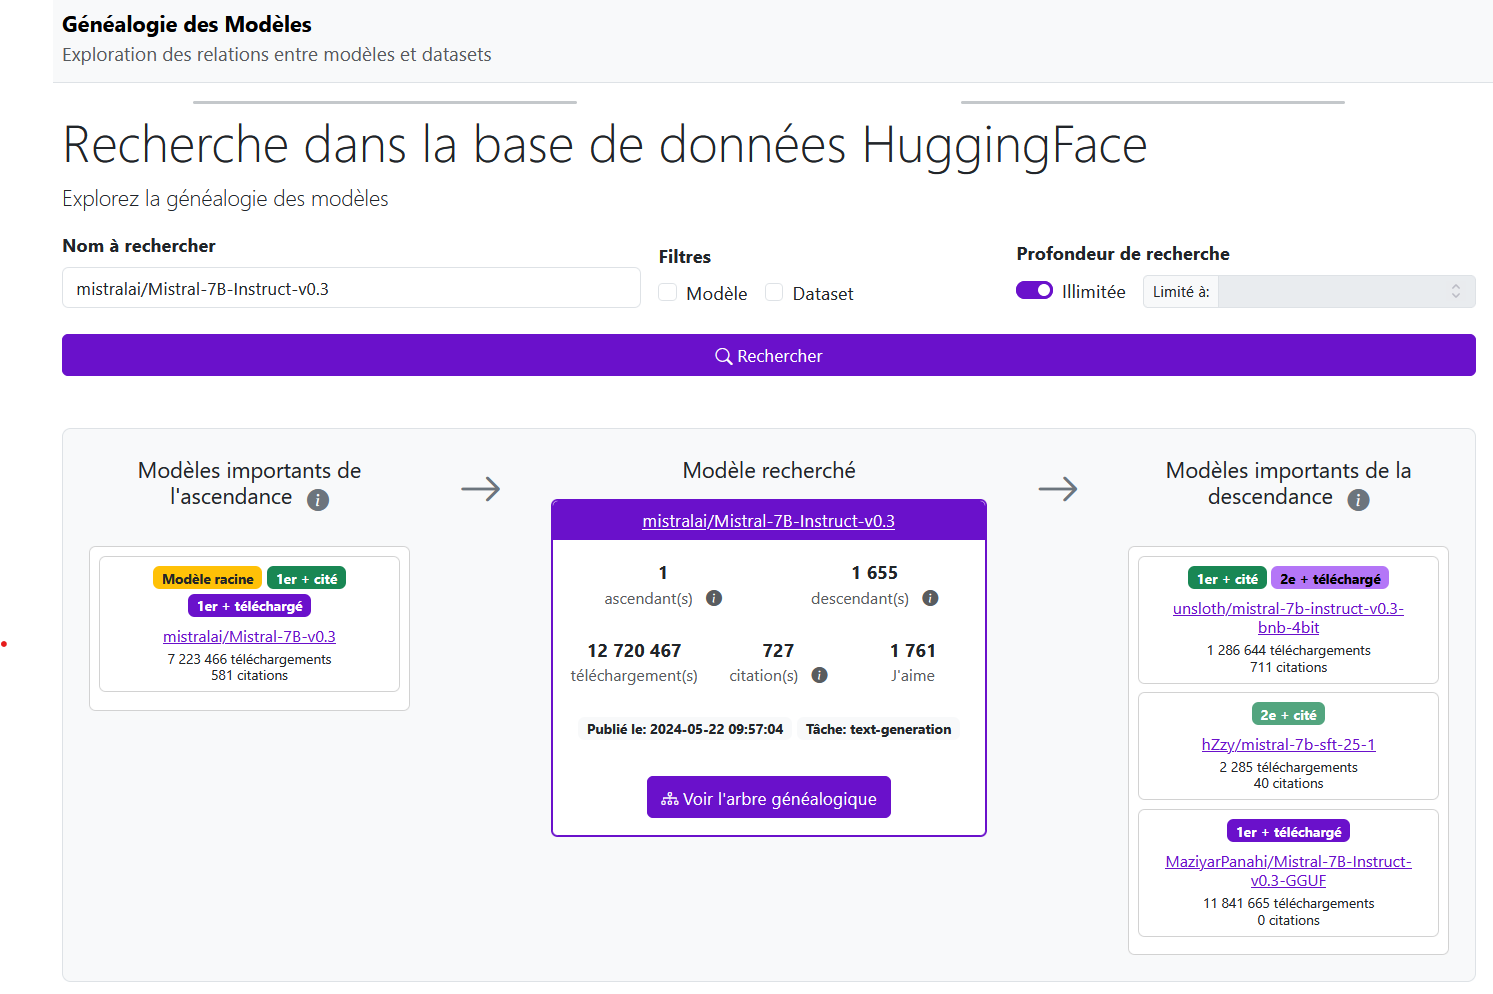Click the magnifier icon inside the Rechercher button

pos(723,356)
